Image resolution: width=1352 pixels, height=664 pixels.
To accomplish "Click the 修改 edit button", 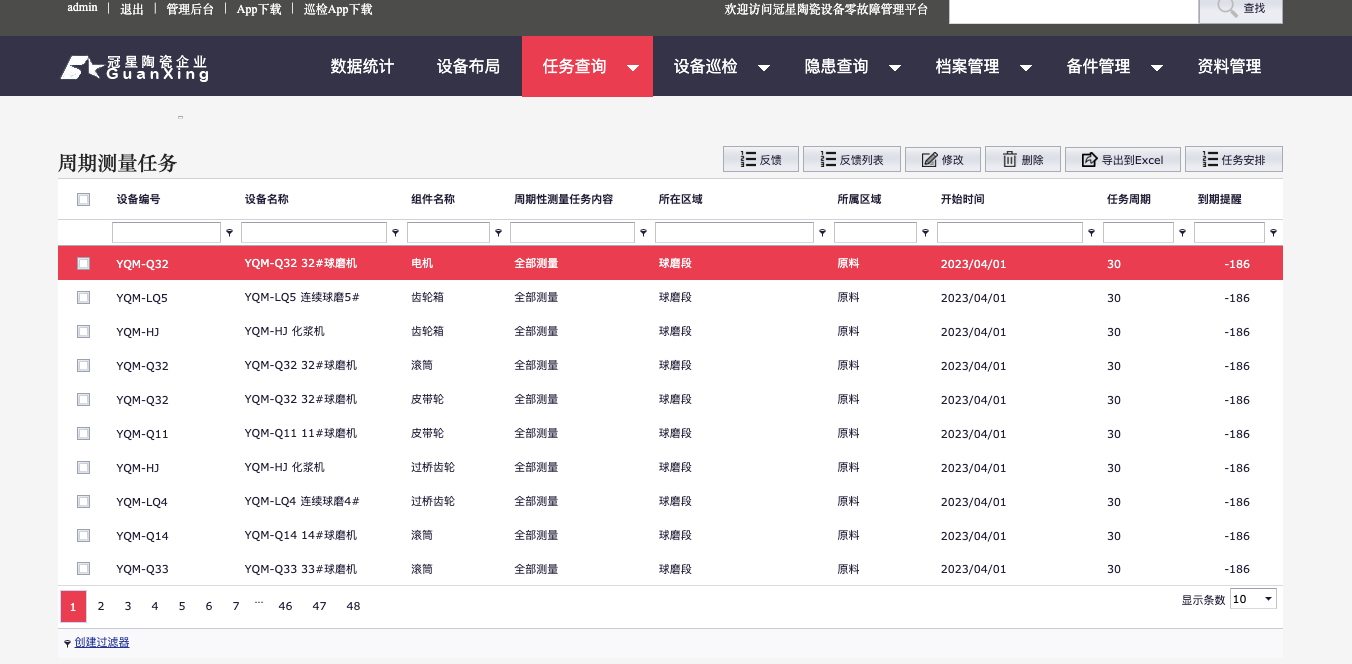I will pos(943,159).
